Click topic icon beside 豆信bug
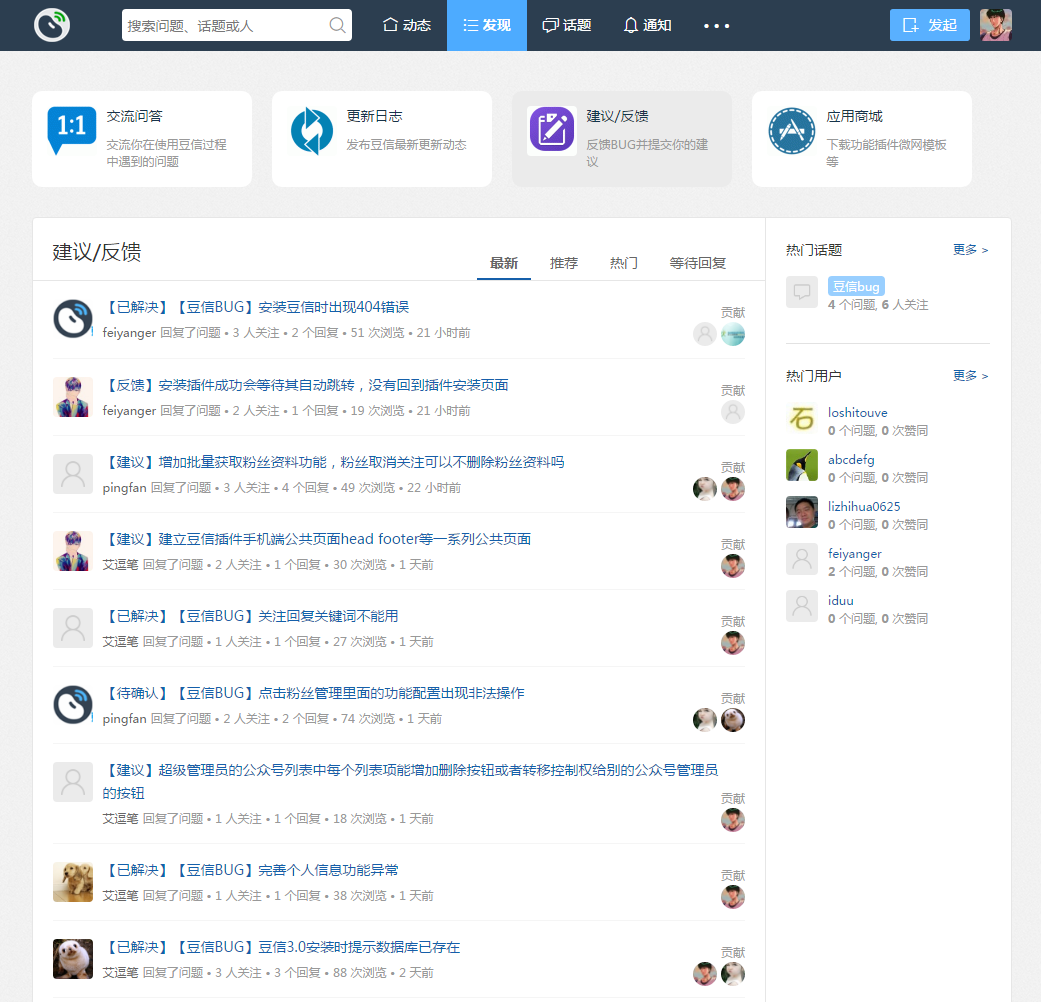This screenshot has width=1041, height=1002. (802, 292)
